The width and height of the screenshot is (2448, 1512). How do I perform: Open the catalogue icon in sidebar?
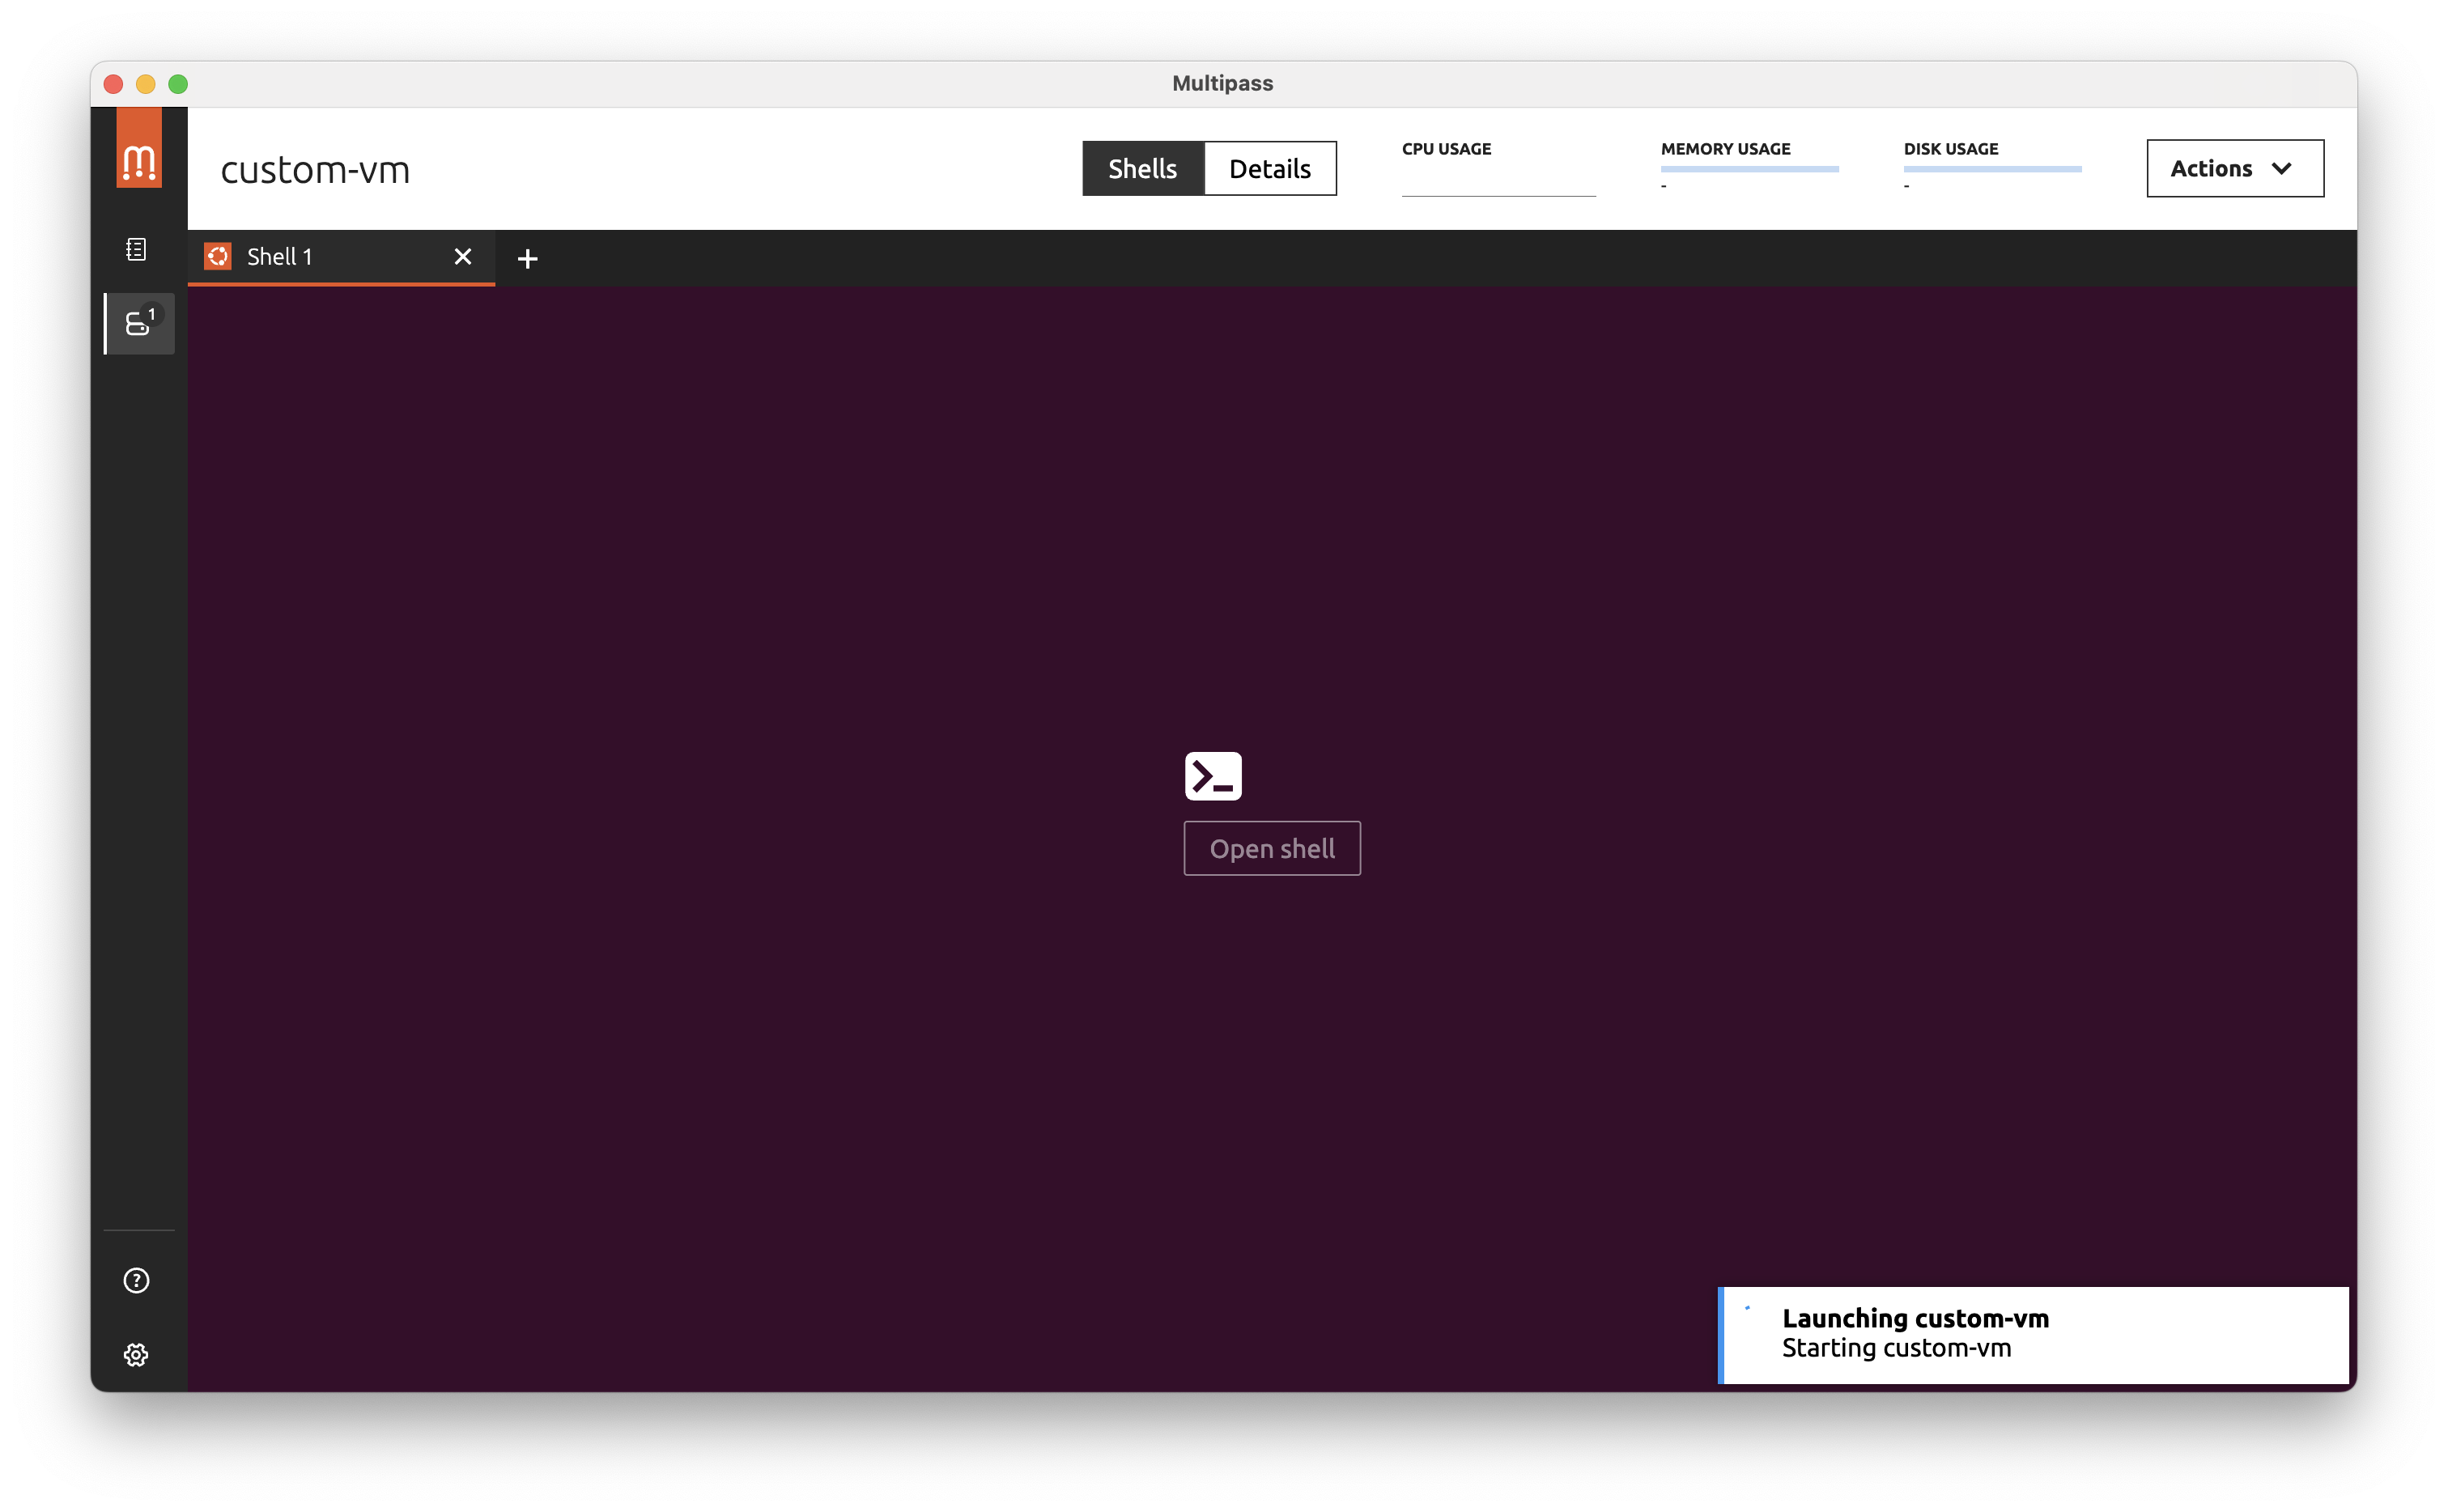coord(137,249)
